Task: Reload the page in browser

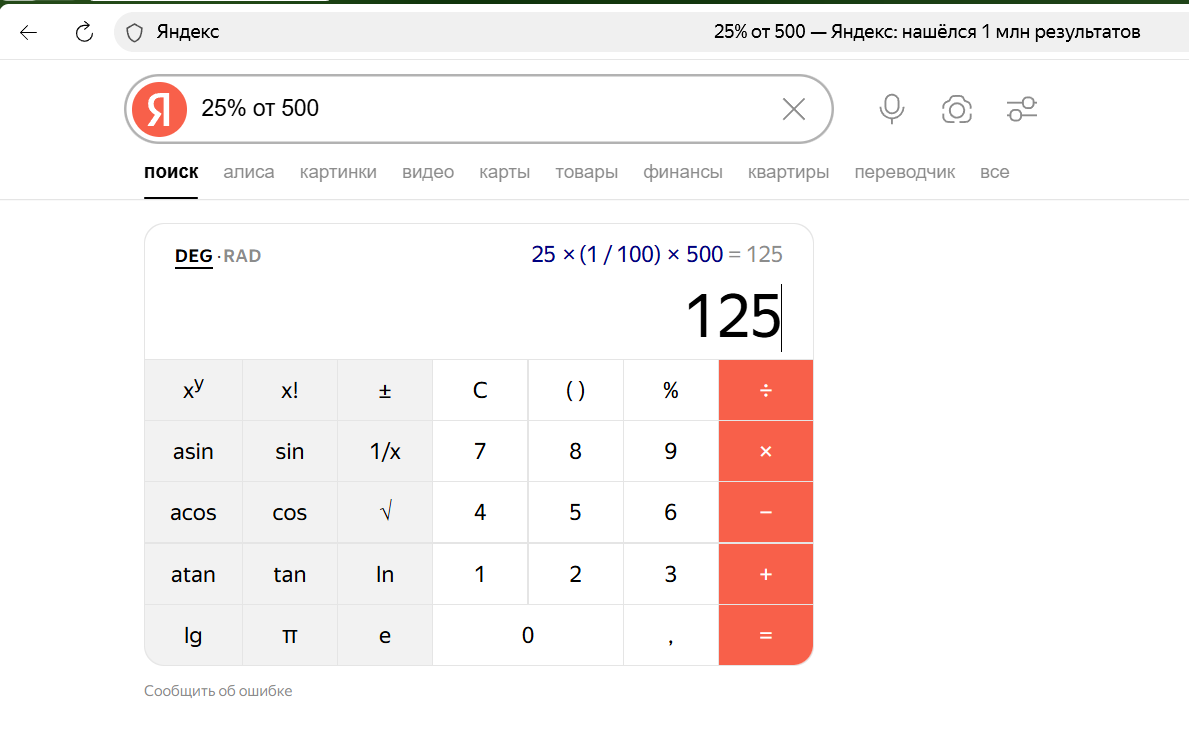Action: 85,32
